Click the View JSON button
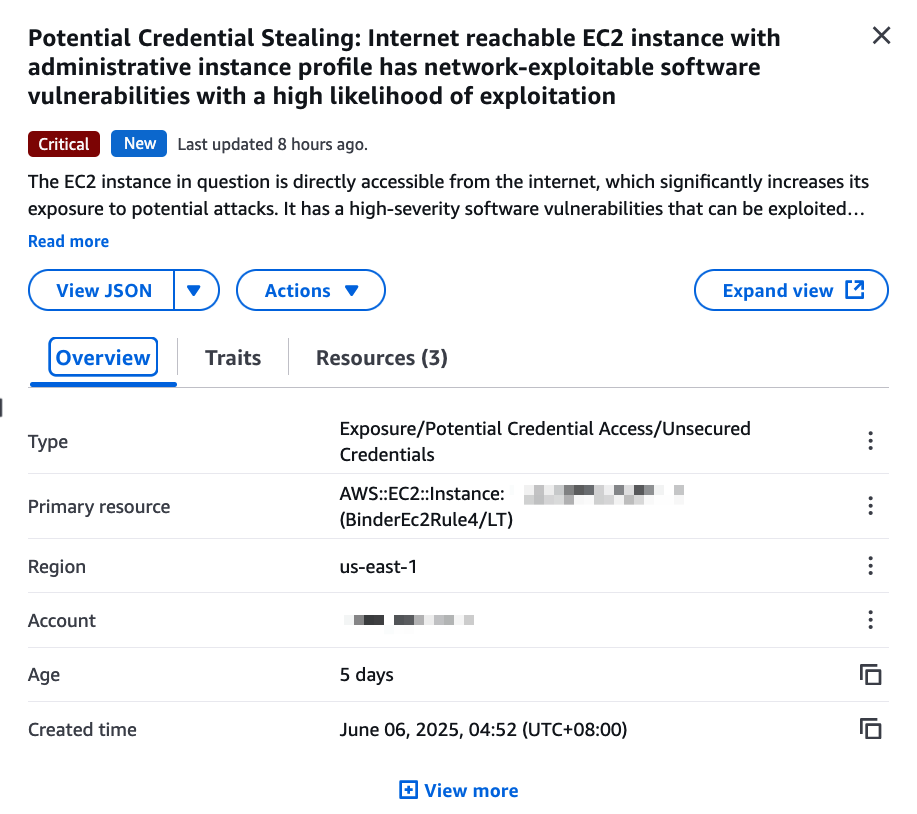Image resolution: width=917 pixels, height=814 pixels. coord(102,290)
